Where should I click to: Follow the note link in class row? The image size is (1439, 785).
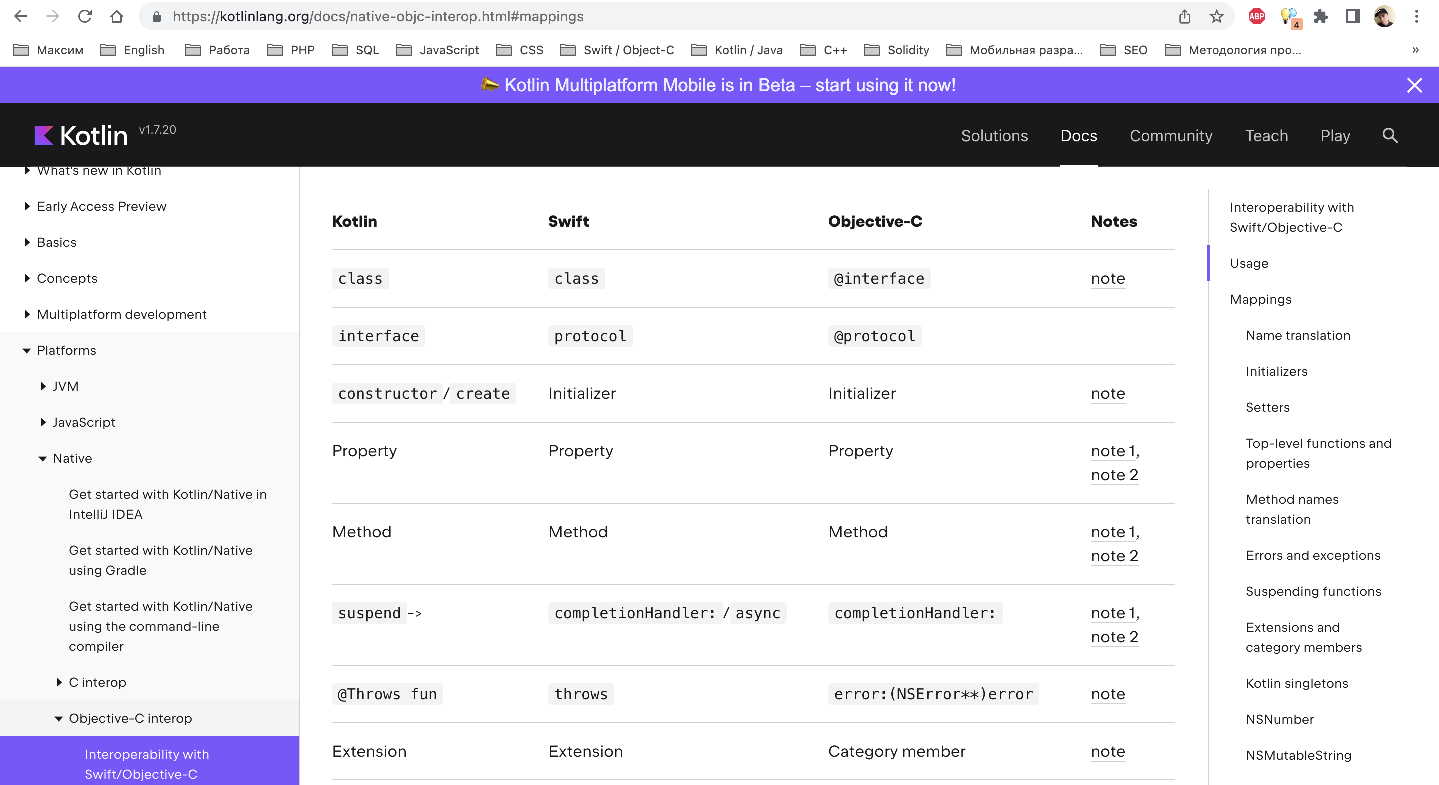[x=1108, y=279]
